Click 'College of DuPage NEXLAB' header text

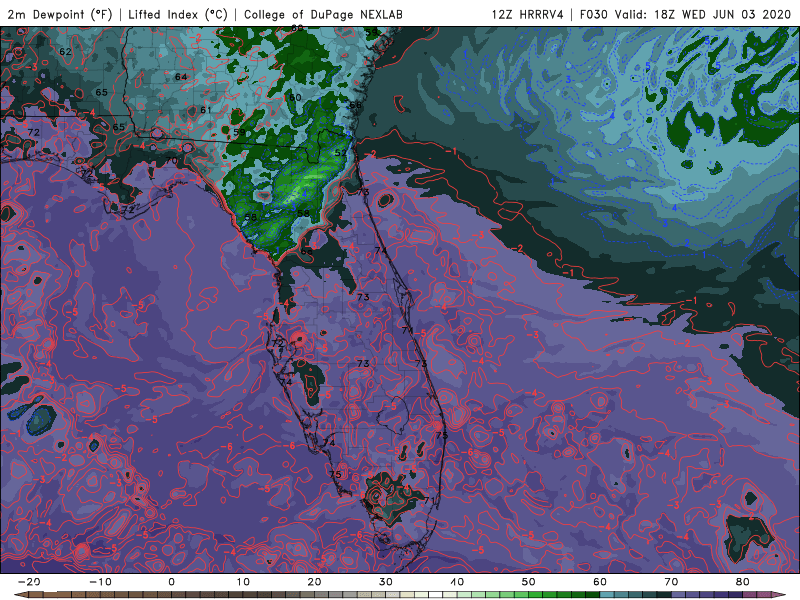pos(323,15)
